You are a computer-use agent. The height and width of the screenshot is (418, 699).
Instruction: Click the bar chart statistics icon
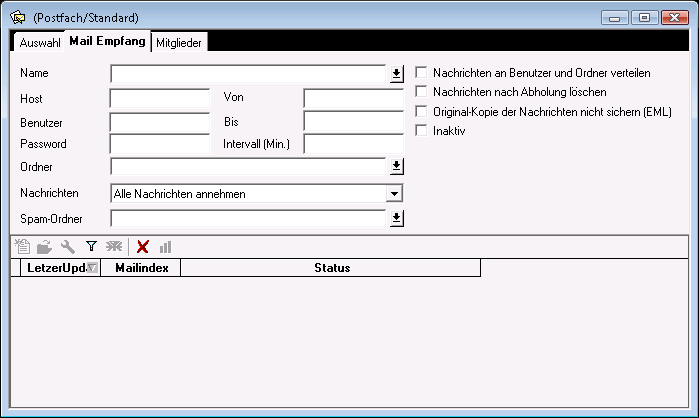[x=165, y=247]
